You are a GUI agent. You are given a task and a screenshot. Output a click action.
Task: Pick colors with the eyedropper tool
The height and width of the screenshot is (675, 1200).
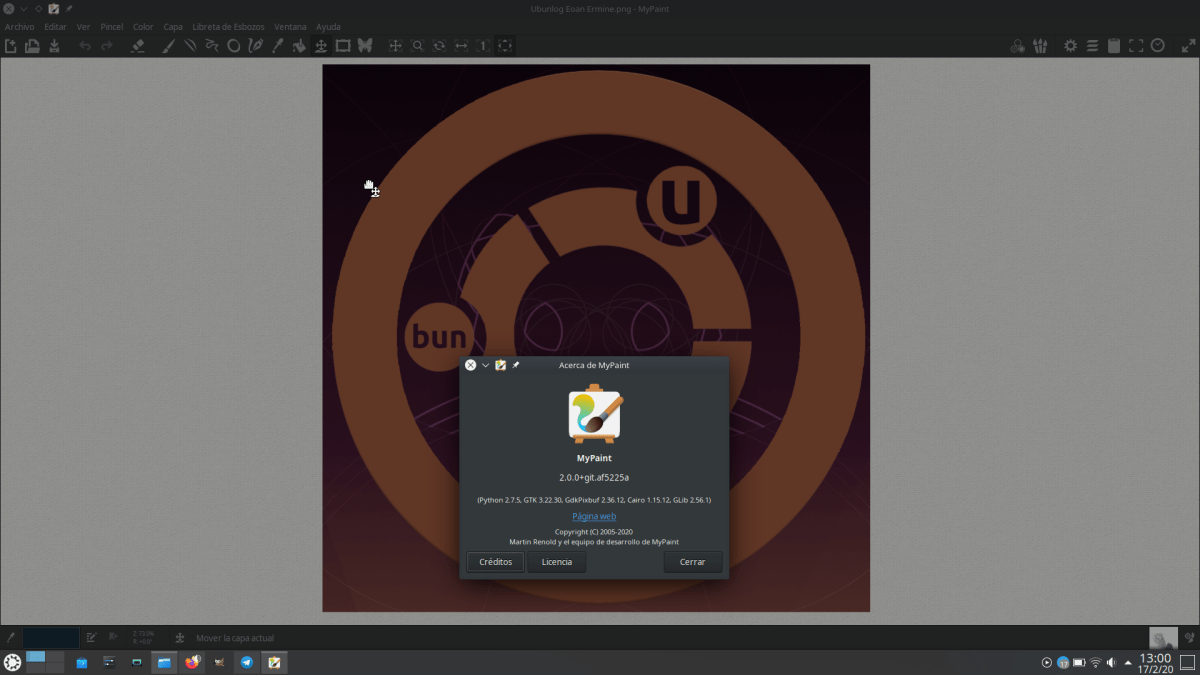click(x=277, y=45)
